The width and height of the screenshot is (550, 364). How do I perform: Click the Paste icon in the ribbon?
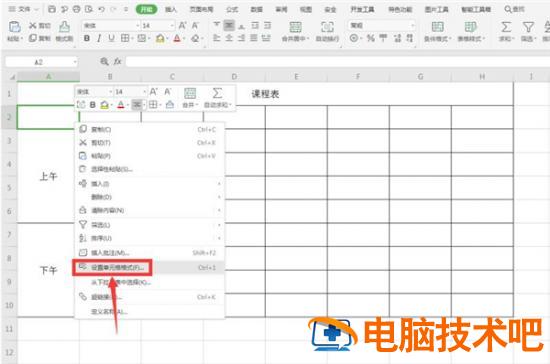click(14, 27)
